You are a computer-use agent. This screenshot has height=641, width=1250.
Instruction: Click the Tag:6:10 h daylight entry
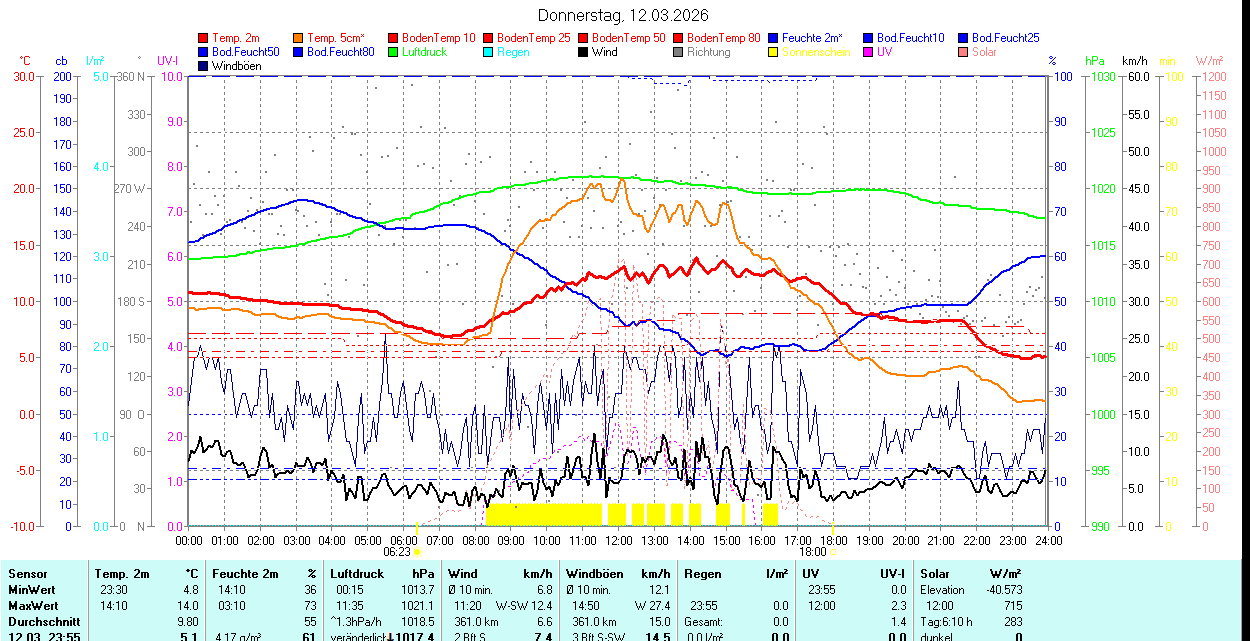(948, 622)
